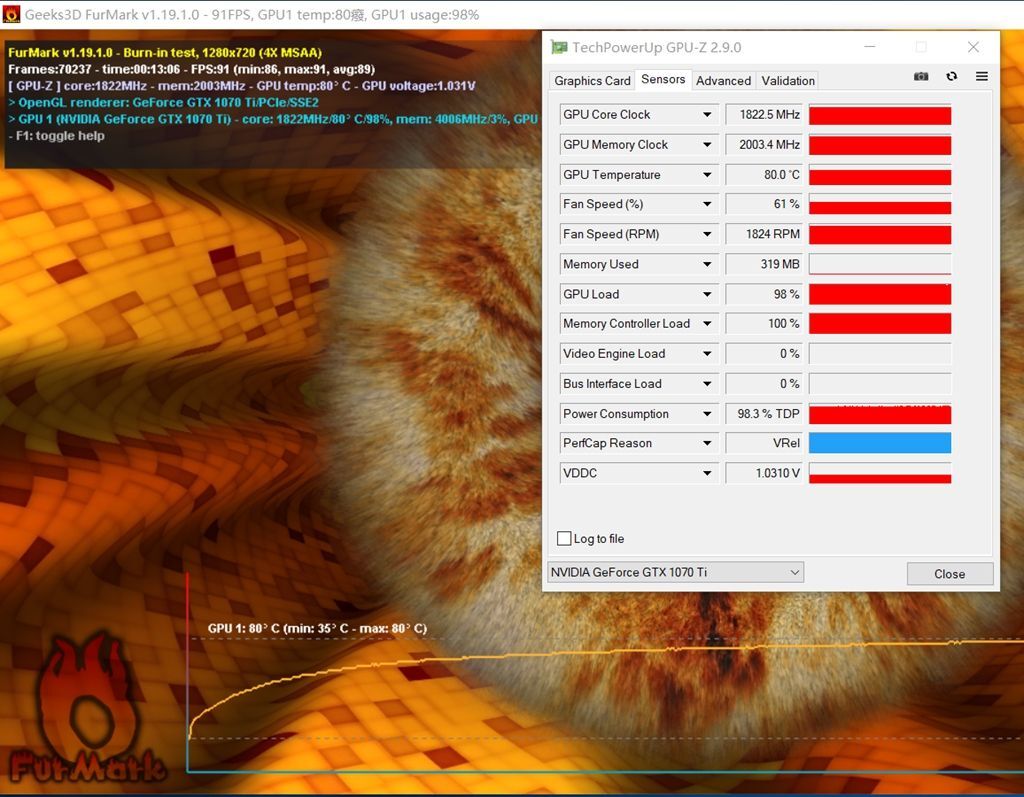The width and height of the screenshot is (1024, 797).
Task: Click the FurMark burn-in test title line
Action: [x=165, y=52]
